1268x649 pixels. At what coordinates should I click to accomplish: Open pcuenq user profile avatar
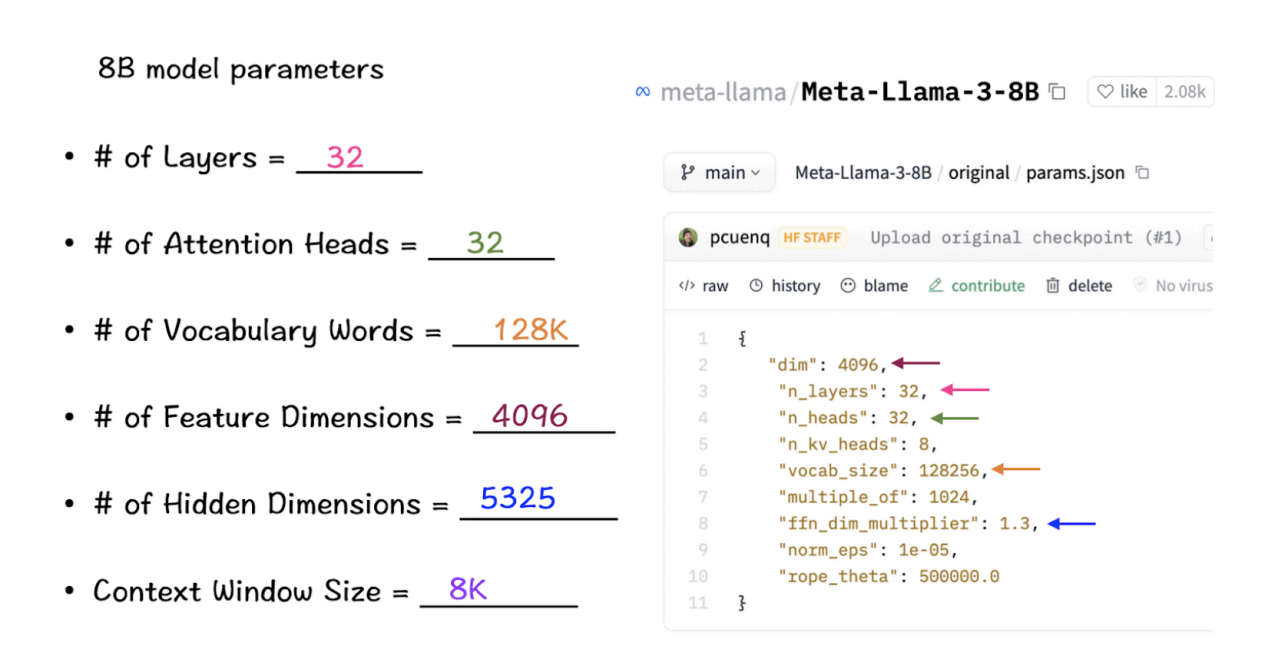pyautogui.click(x=688, y=238)
